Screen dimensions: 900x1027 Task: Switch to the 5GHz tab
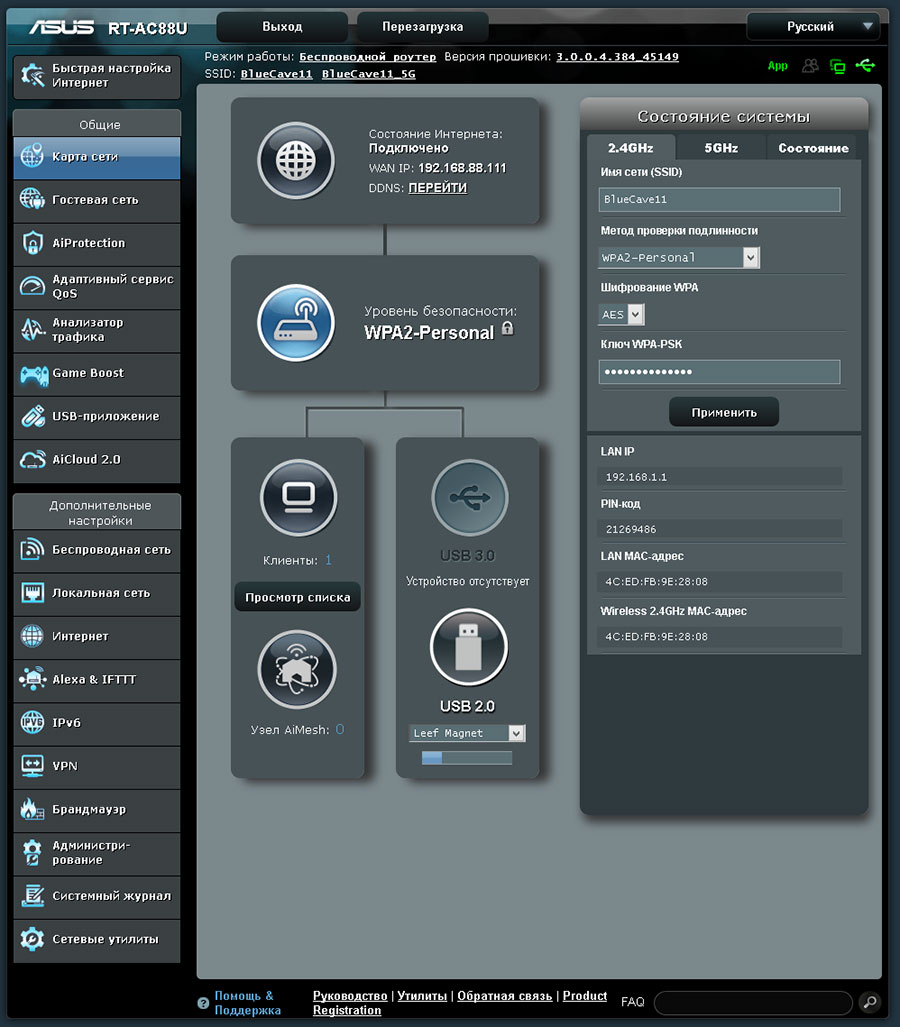[721, 148]
